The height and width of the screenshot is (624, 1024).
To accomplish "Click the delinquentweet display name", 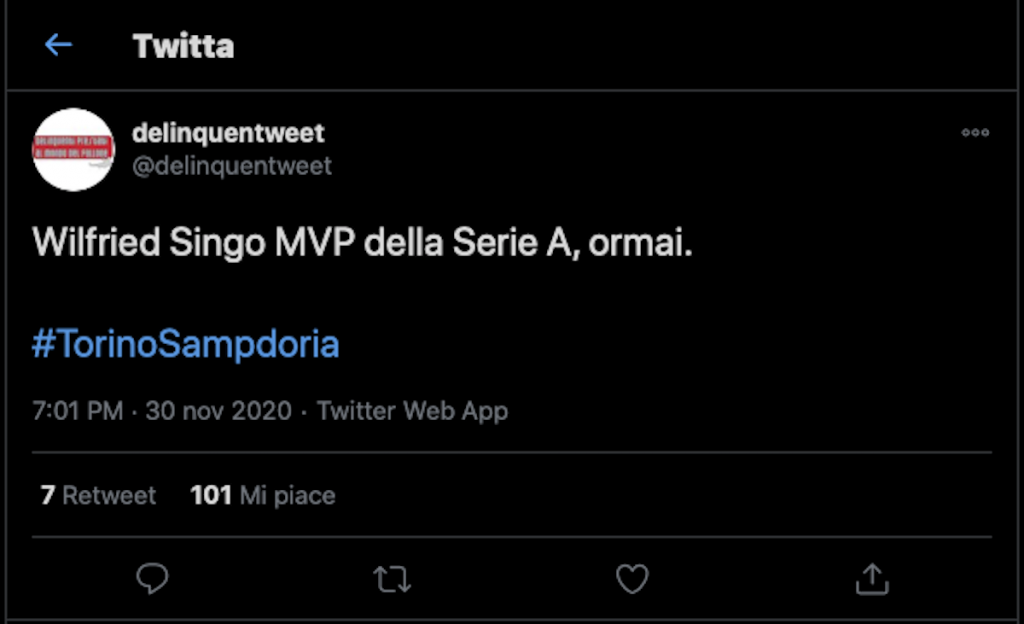I will pos(228,133).
